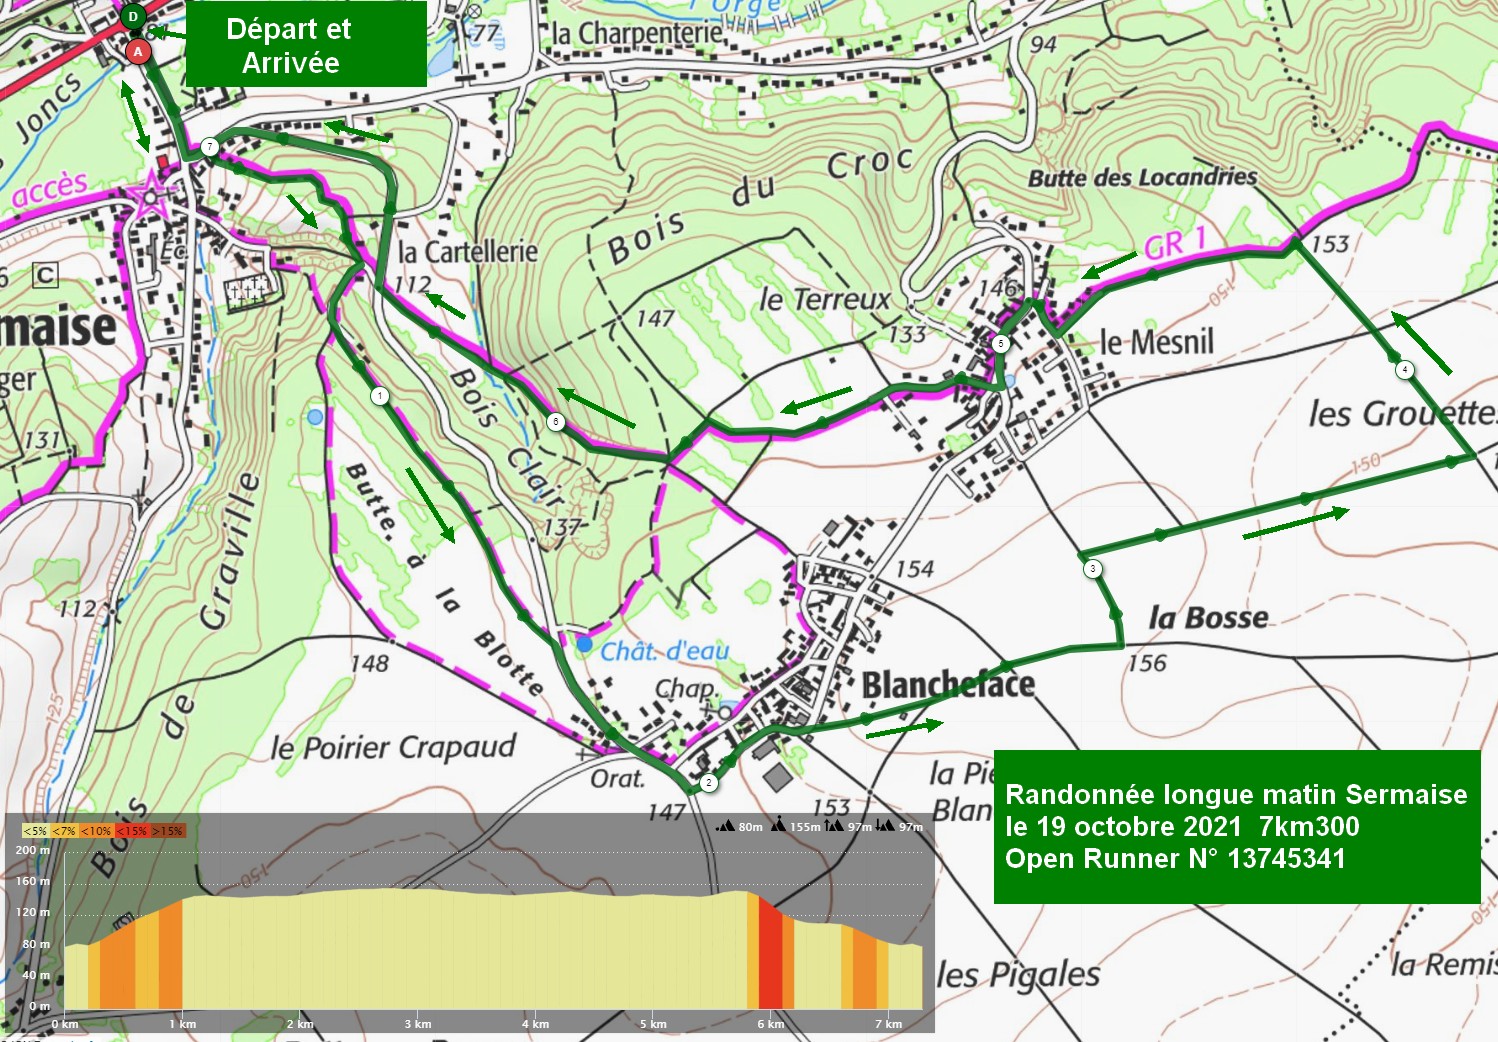
Task: Click the 'le Mesnil' place label
Action: pyautogui.click(x=1157, y=342)
